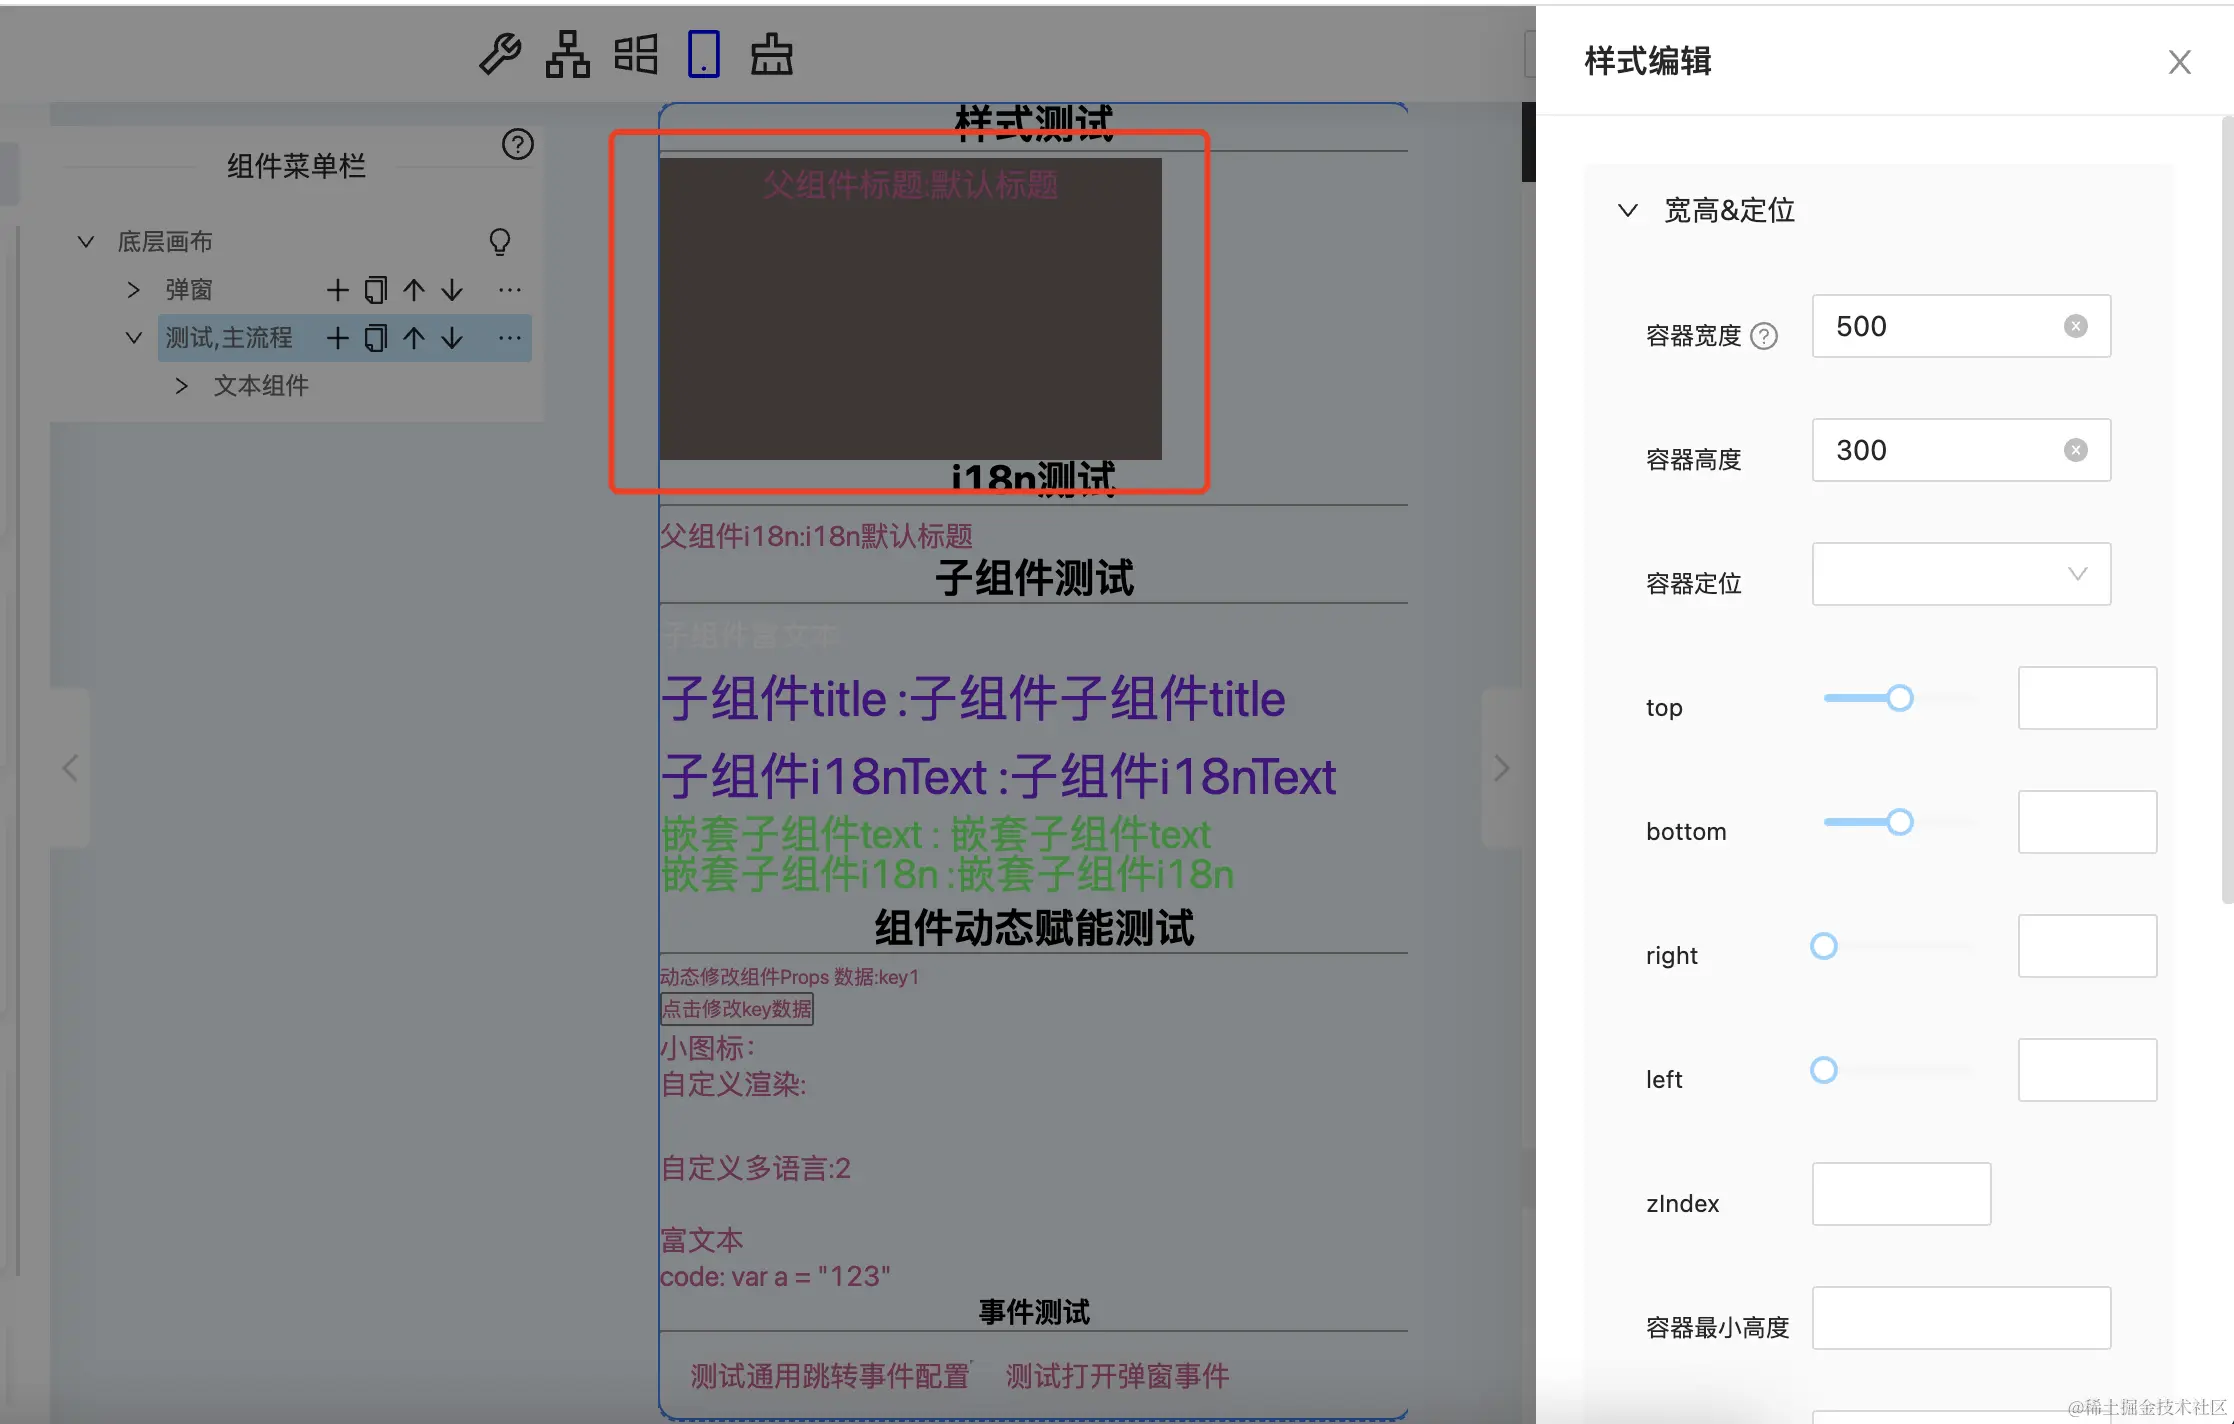
Task: Add child with plus icon on 弹窗 row
Action: (x=337, y=290)
